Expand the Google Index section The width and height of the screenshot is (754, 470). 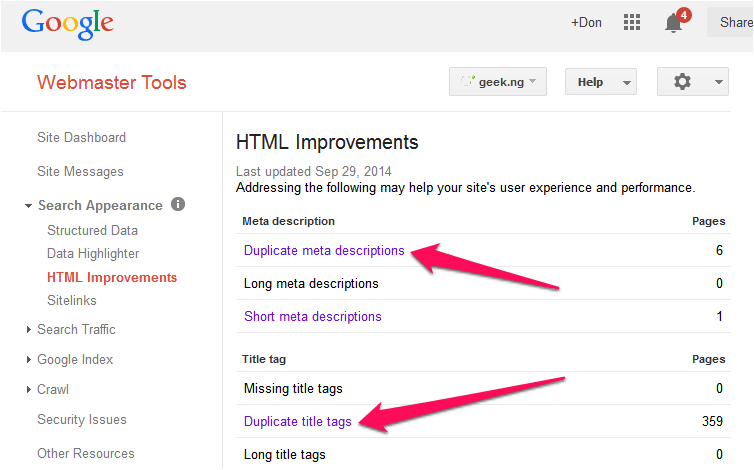coord(28,359)
